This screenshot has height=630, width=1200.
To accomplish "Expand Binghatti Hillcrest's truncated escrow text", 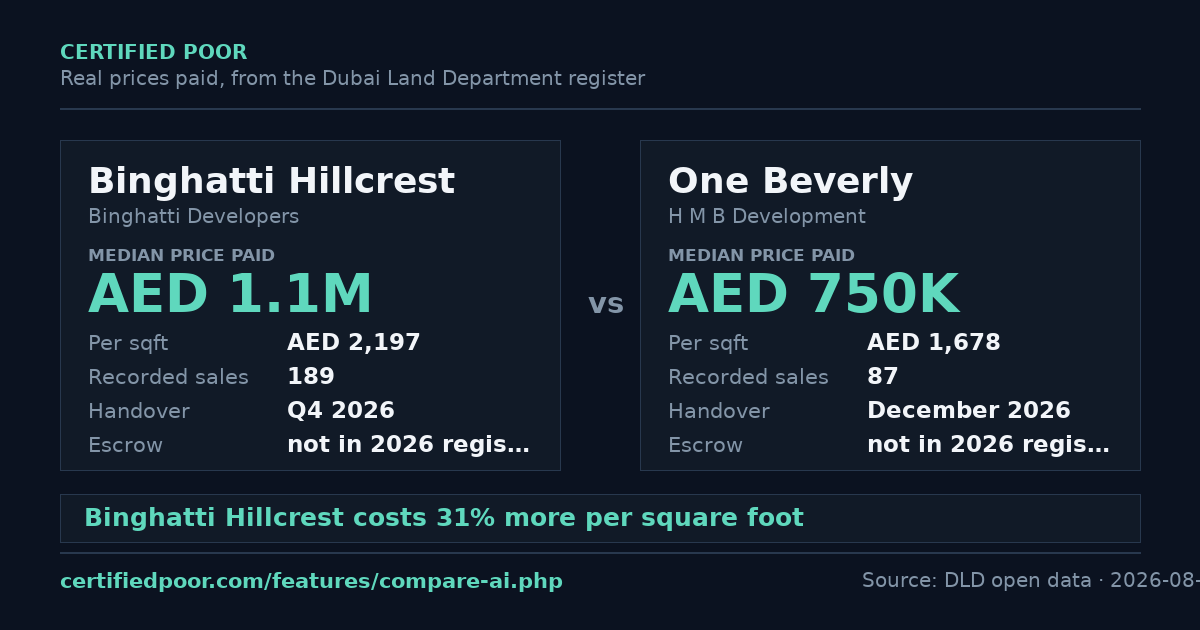I will (408, 445).
